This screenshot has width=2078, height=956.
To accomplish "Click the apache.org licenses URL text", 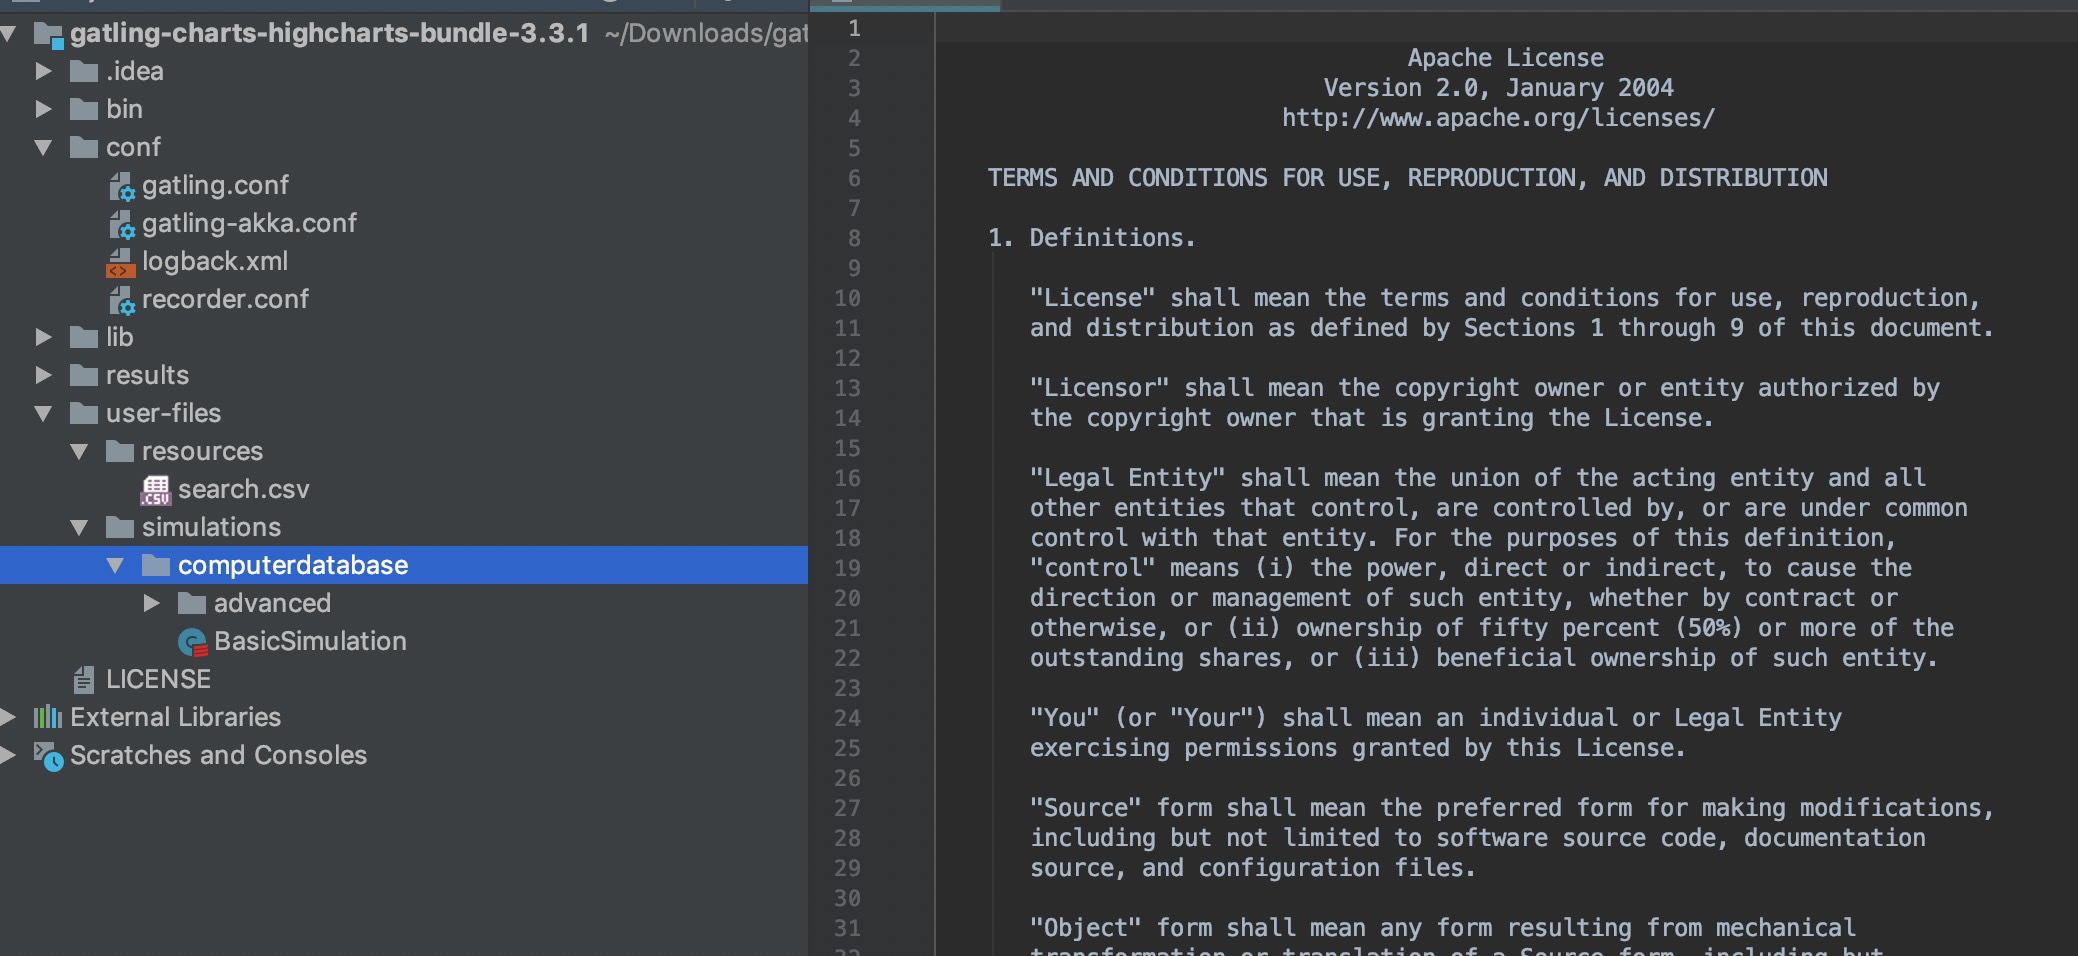I will pyautogui.click(x=1498, y=118).
